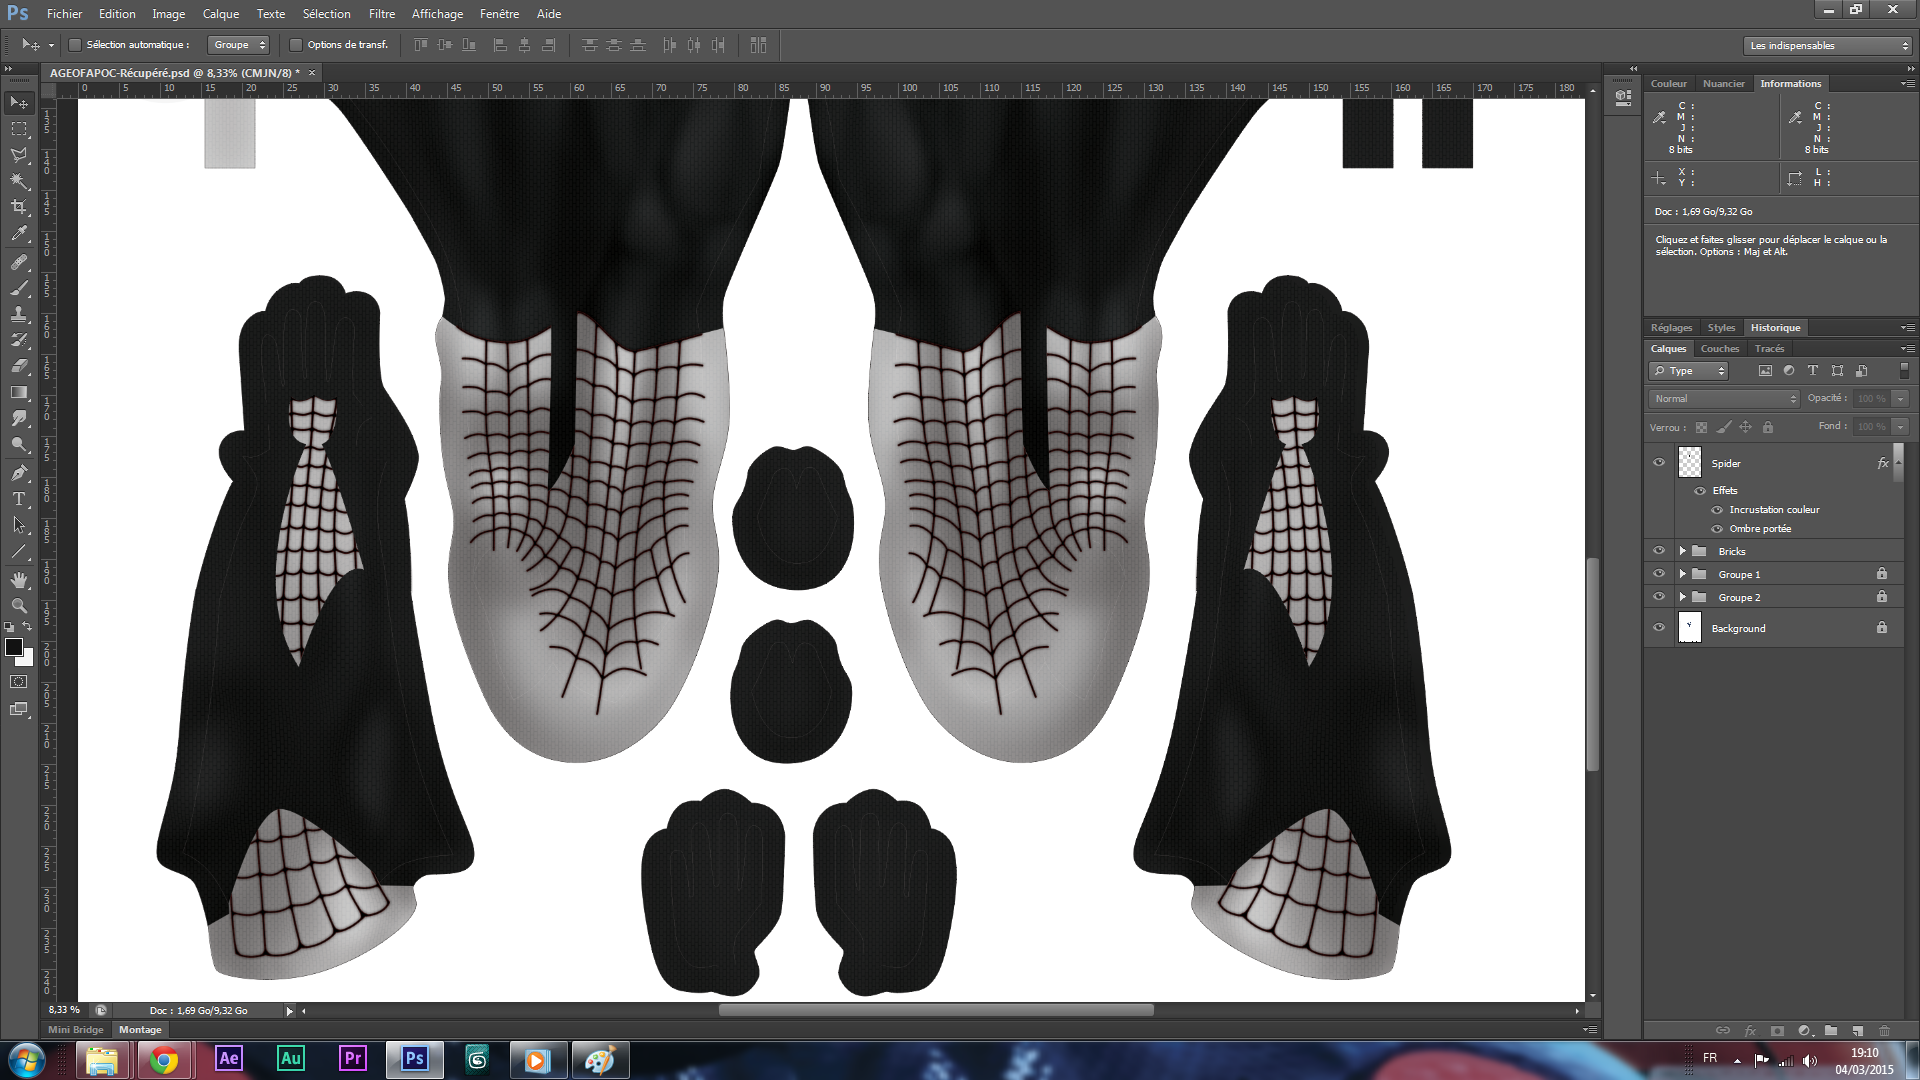
Task: Expand the Bricks group
Action: [1683, 551]
